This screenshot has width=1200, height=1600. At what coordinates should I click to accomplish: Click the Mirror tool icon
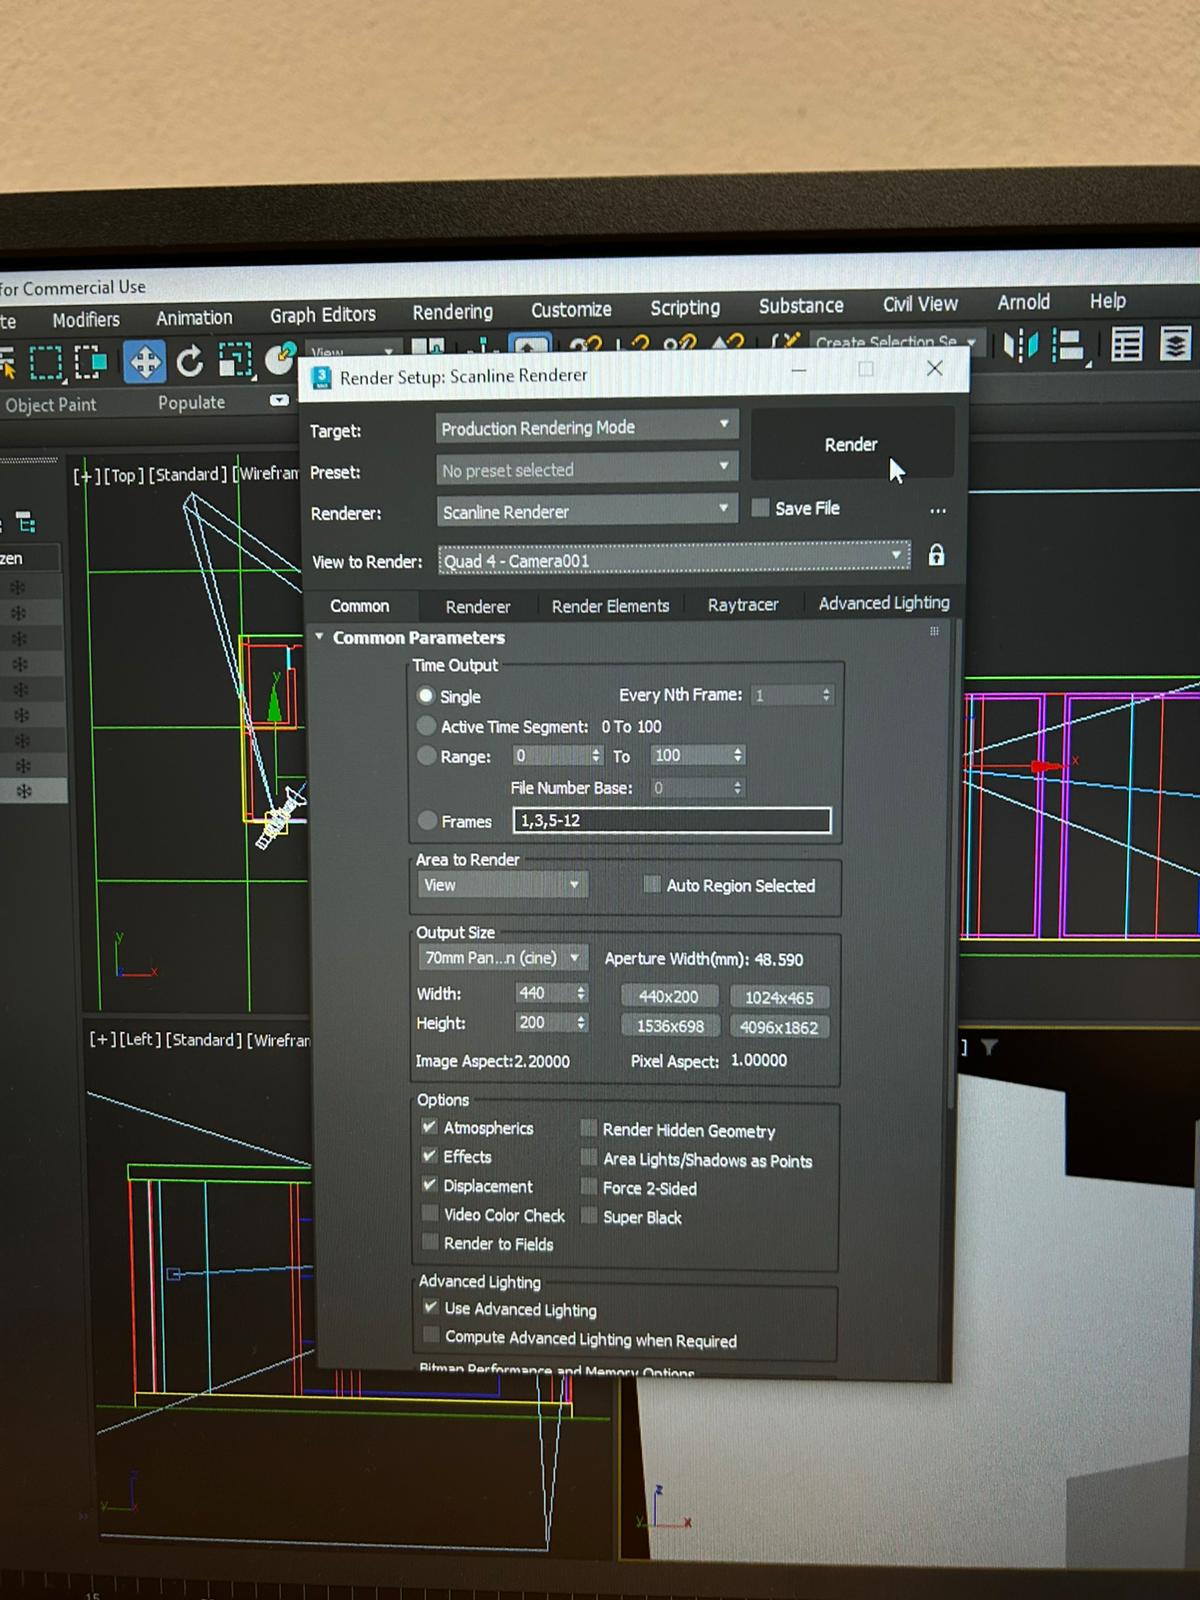(x=1020, y=346)
